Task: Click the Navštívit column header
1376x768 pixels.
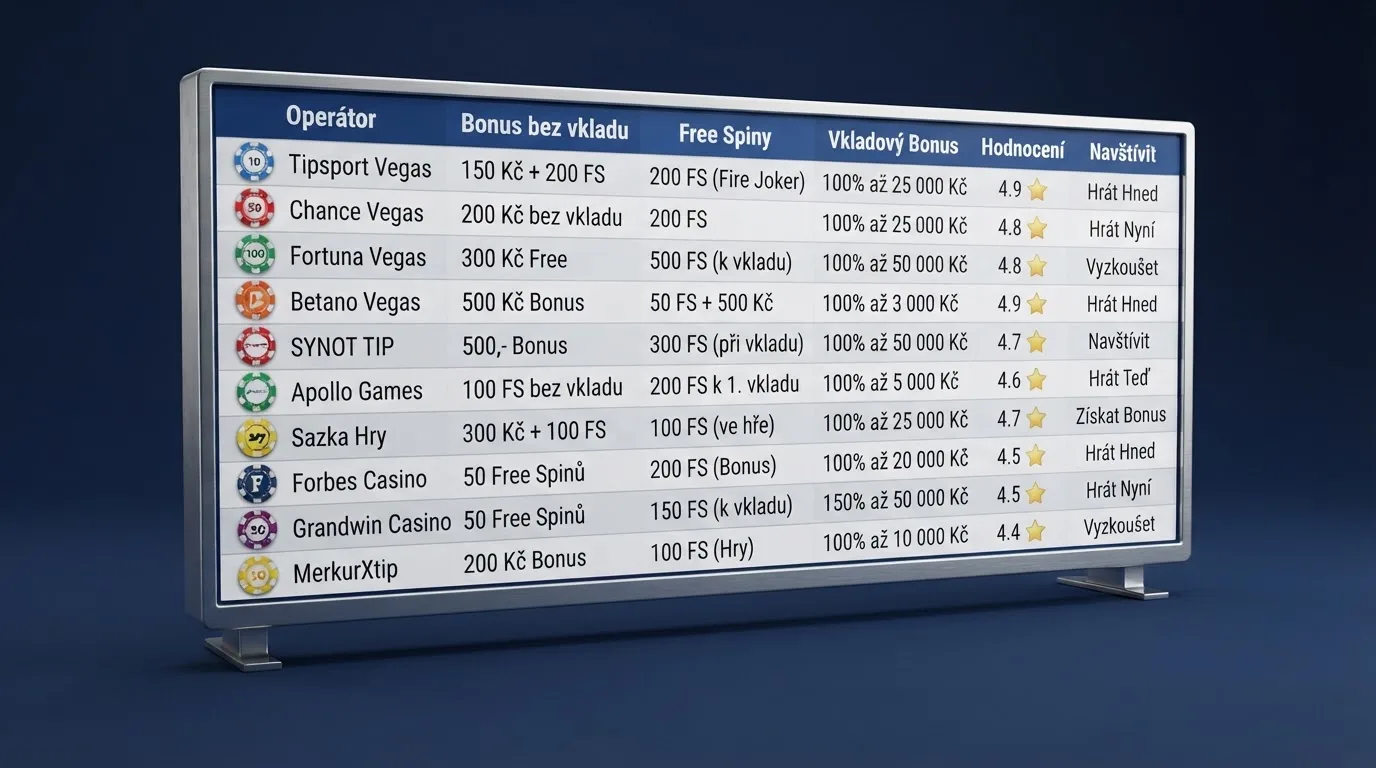Action: (1123, 153)
